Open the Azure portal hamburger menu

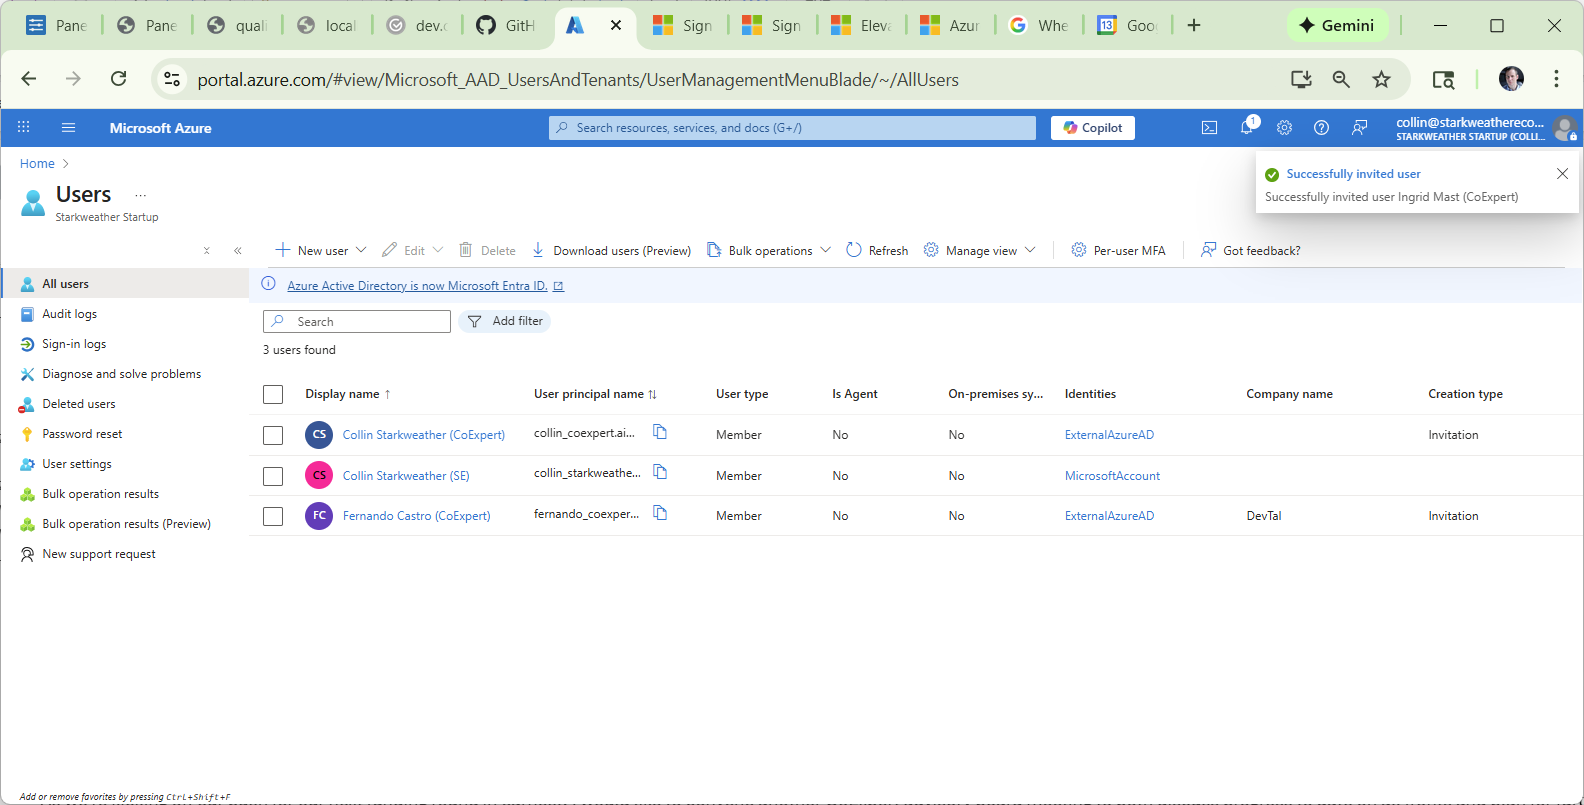click(x=68, y=128)
